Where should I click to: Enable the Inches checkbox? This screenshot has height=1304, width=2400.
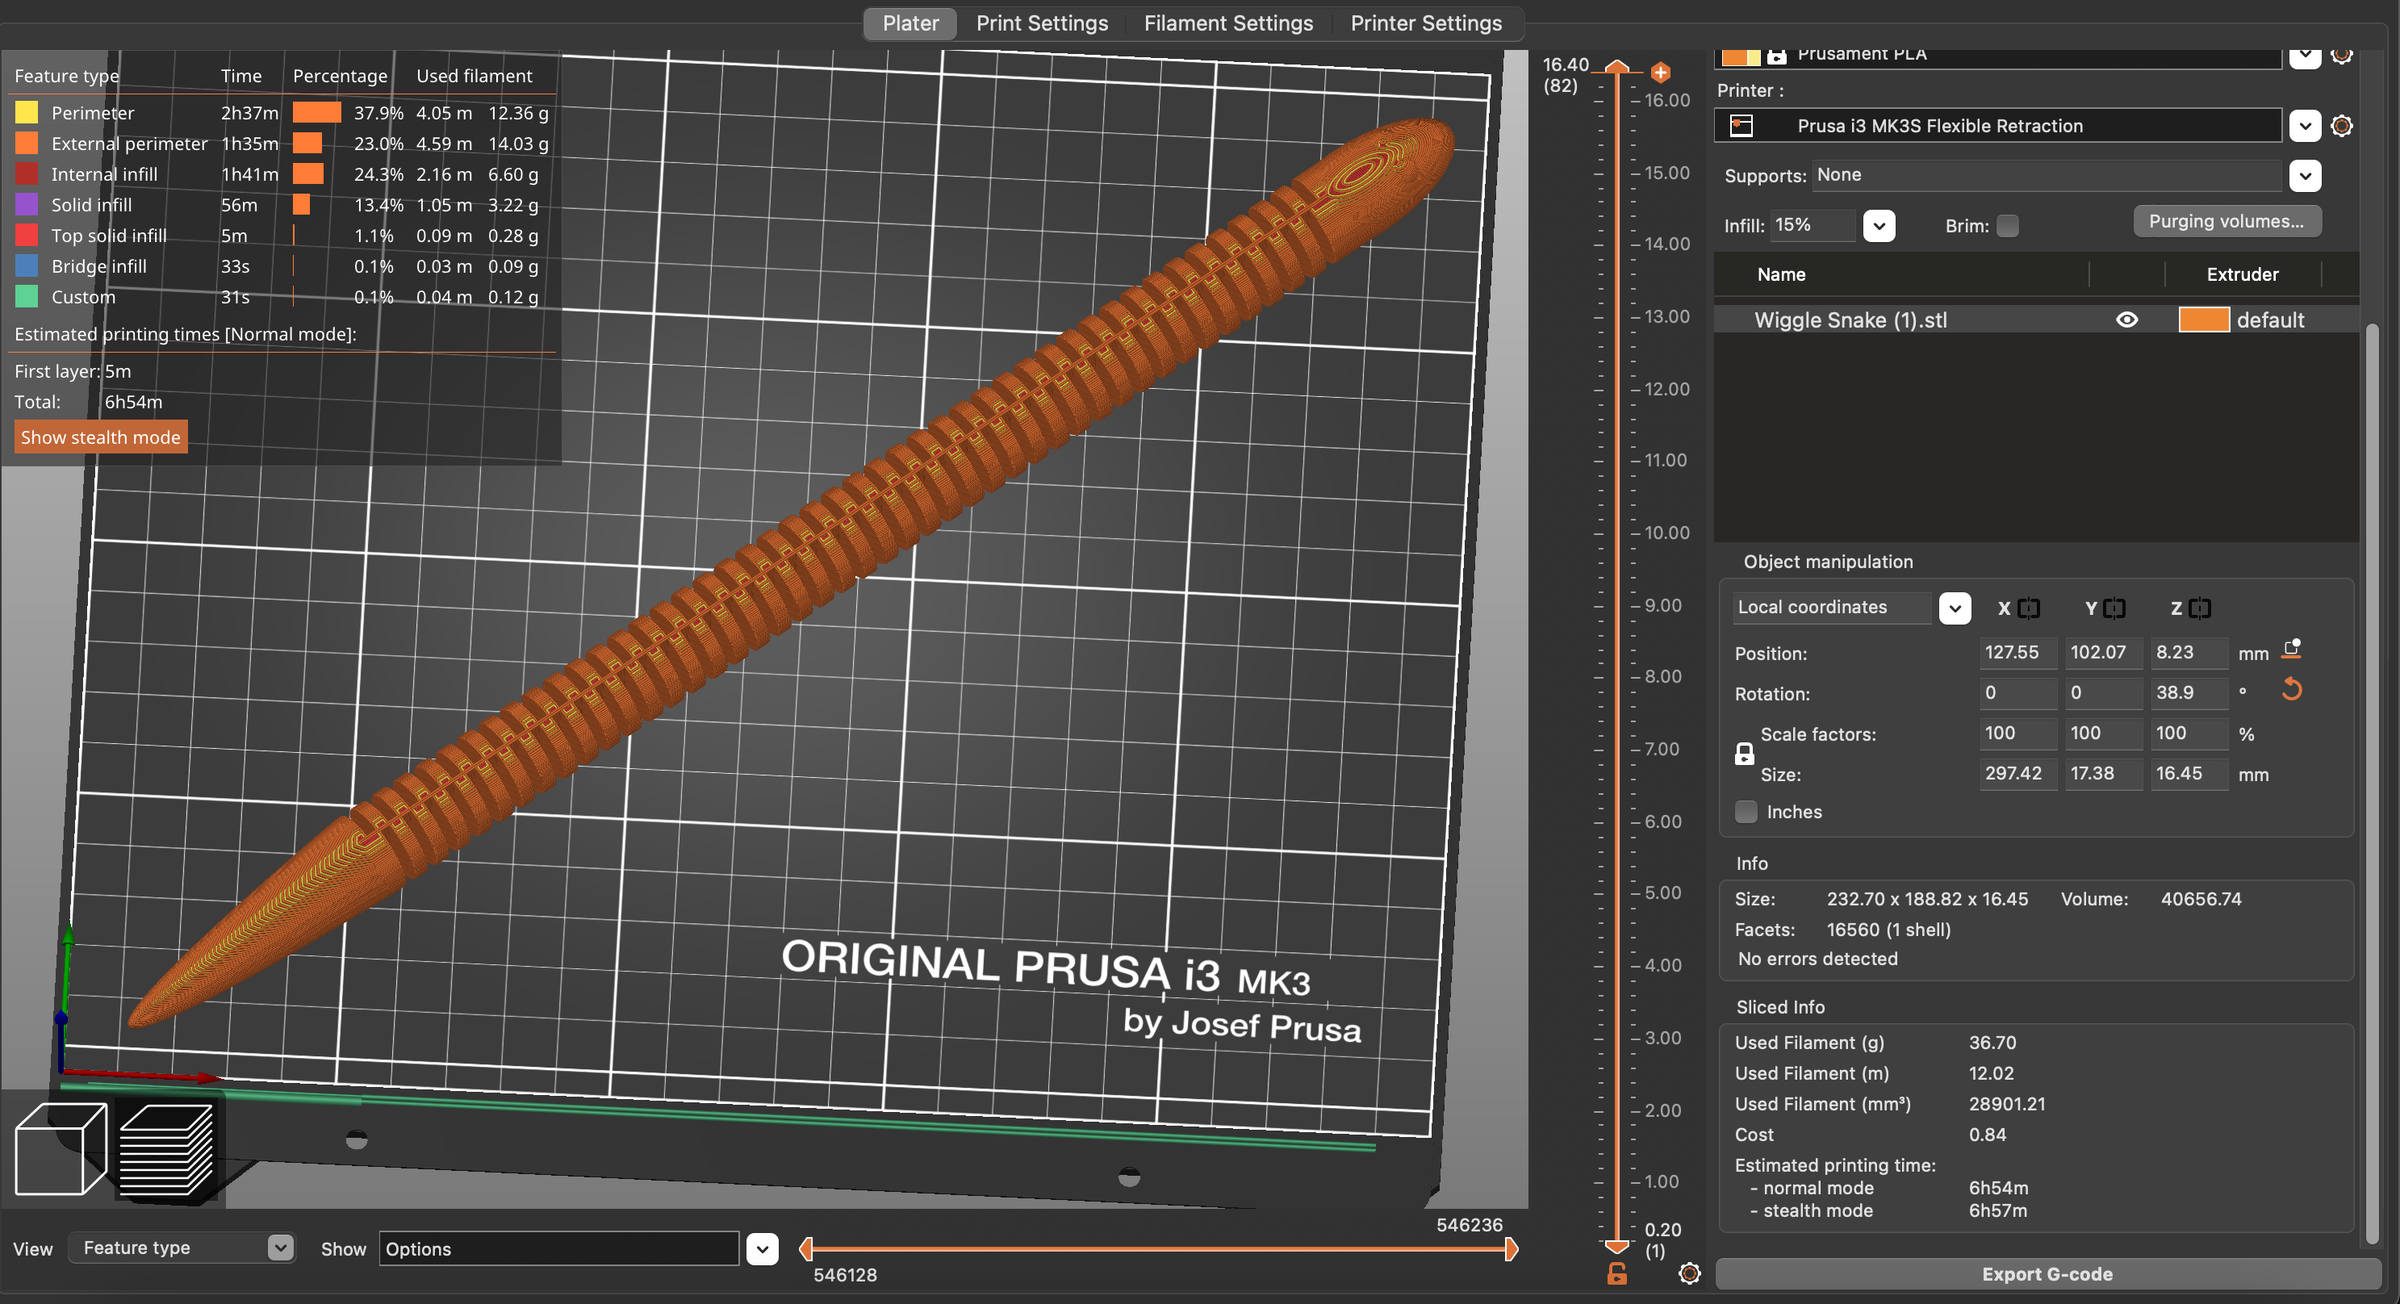(1746, 812)
